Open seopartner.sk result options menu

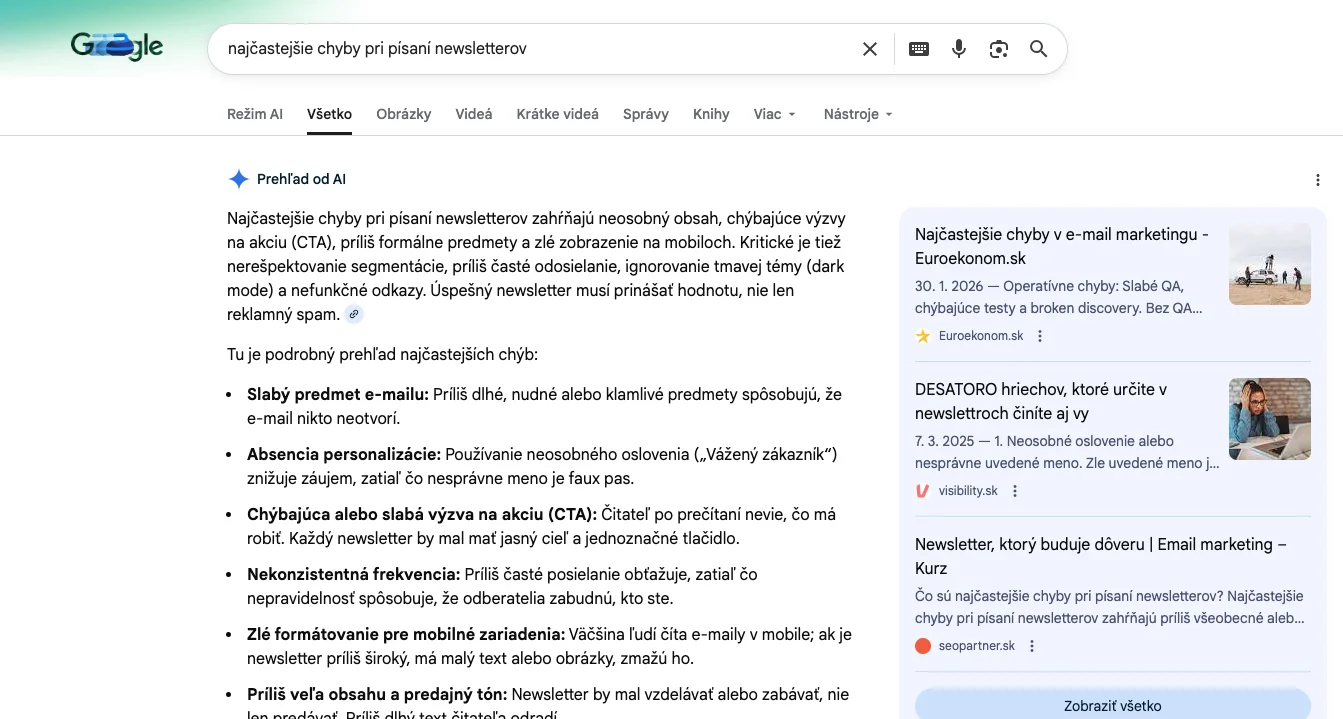click(x=1032, y=646)
